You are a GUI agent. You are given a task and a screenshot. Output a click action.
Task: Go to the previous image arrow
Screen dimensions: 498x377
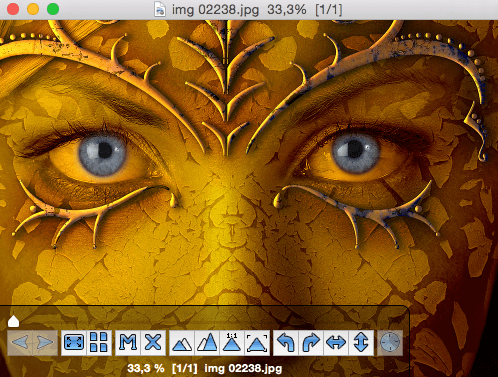pos(20,342)
